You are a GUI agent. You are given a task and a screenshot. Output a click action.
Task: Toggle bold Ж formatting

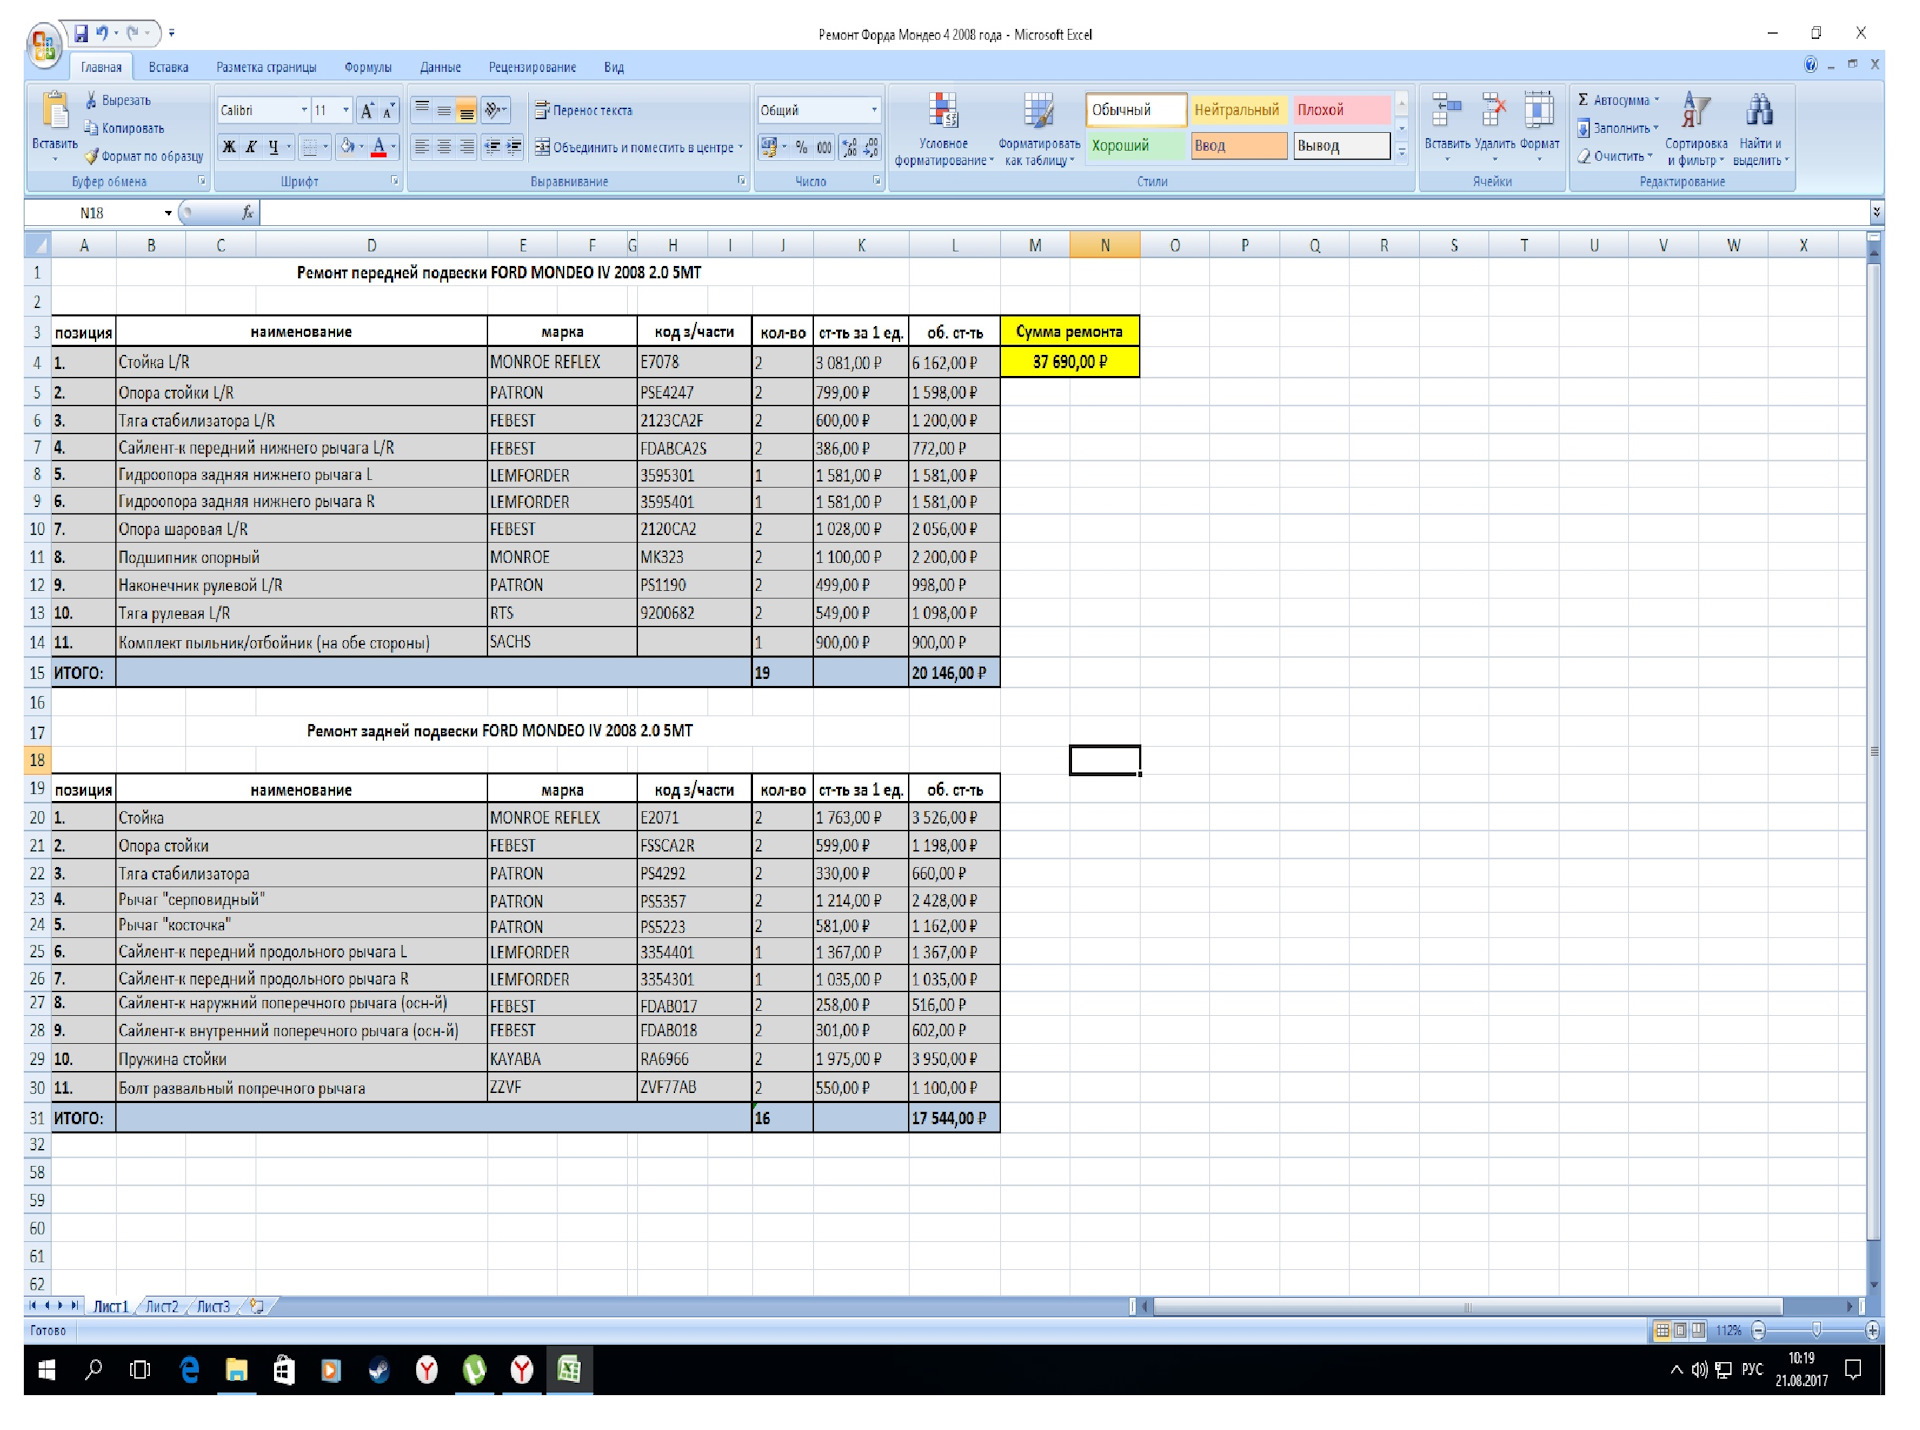click(229, 147)
